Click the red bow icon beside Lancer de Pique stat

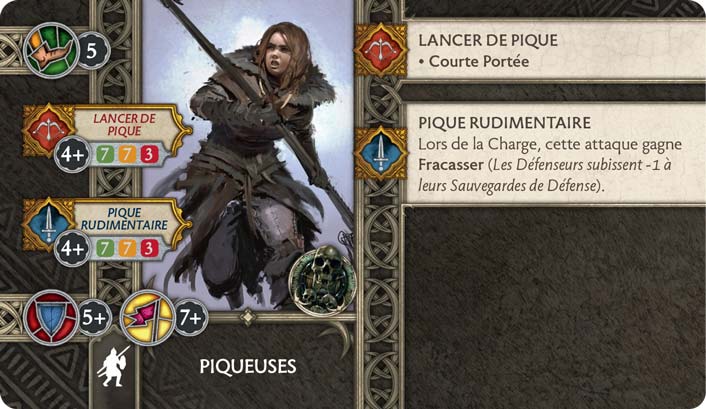[48, 130]
